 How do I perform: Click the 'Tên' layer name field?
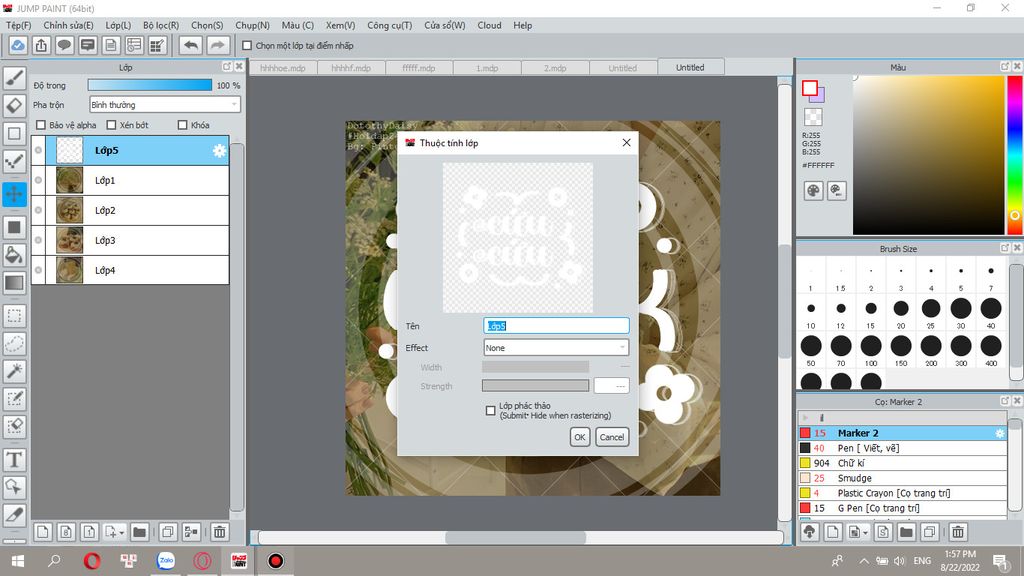[x=556, y=326]
